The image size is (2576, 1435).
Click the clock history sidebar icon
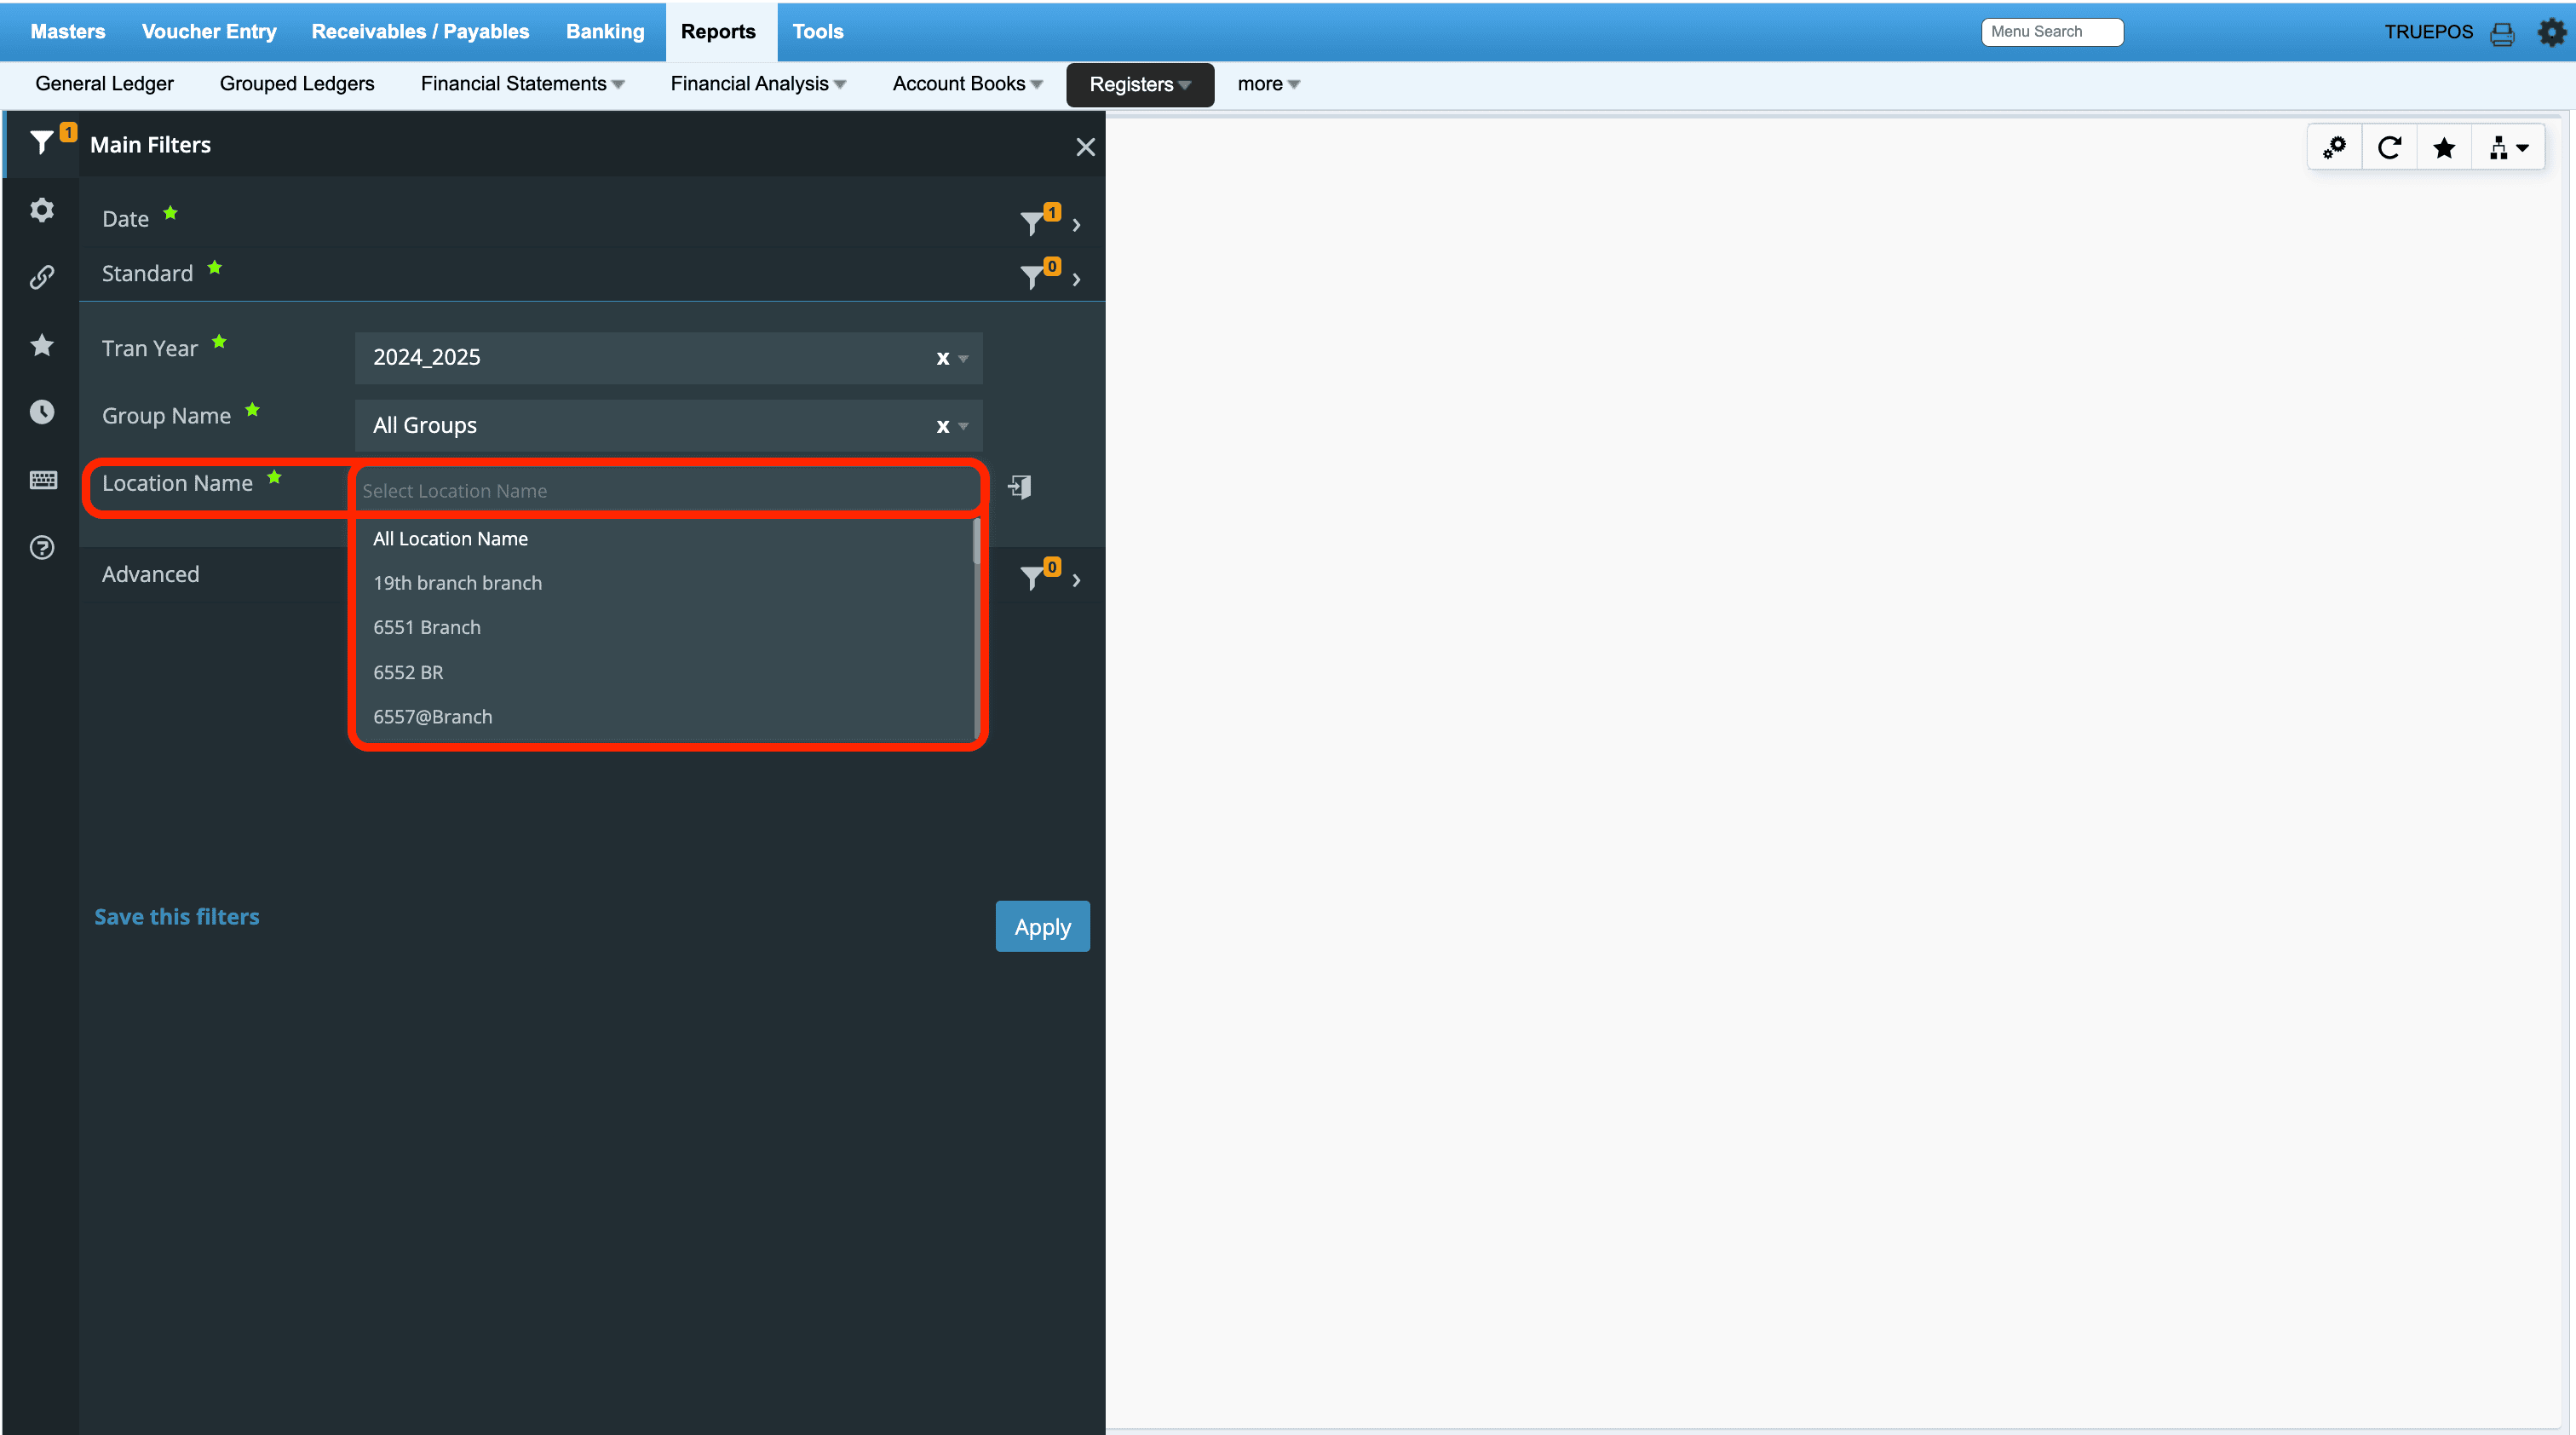[42, 412]
